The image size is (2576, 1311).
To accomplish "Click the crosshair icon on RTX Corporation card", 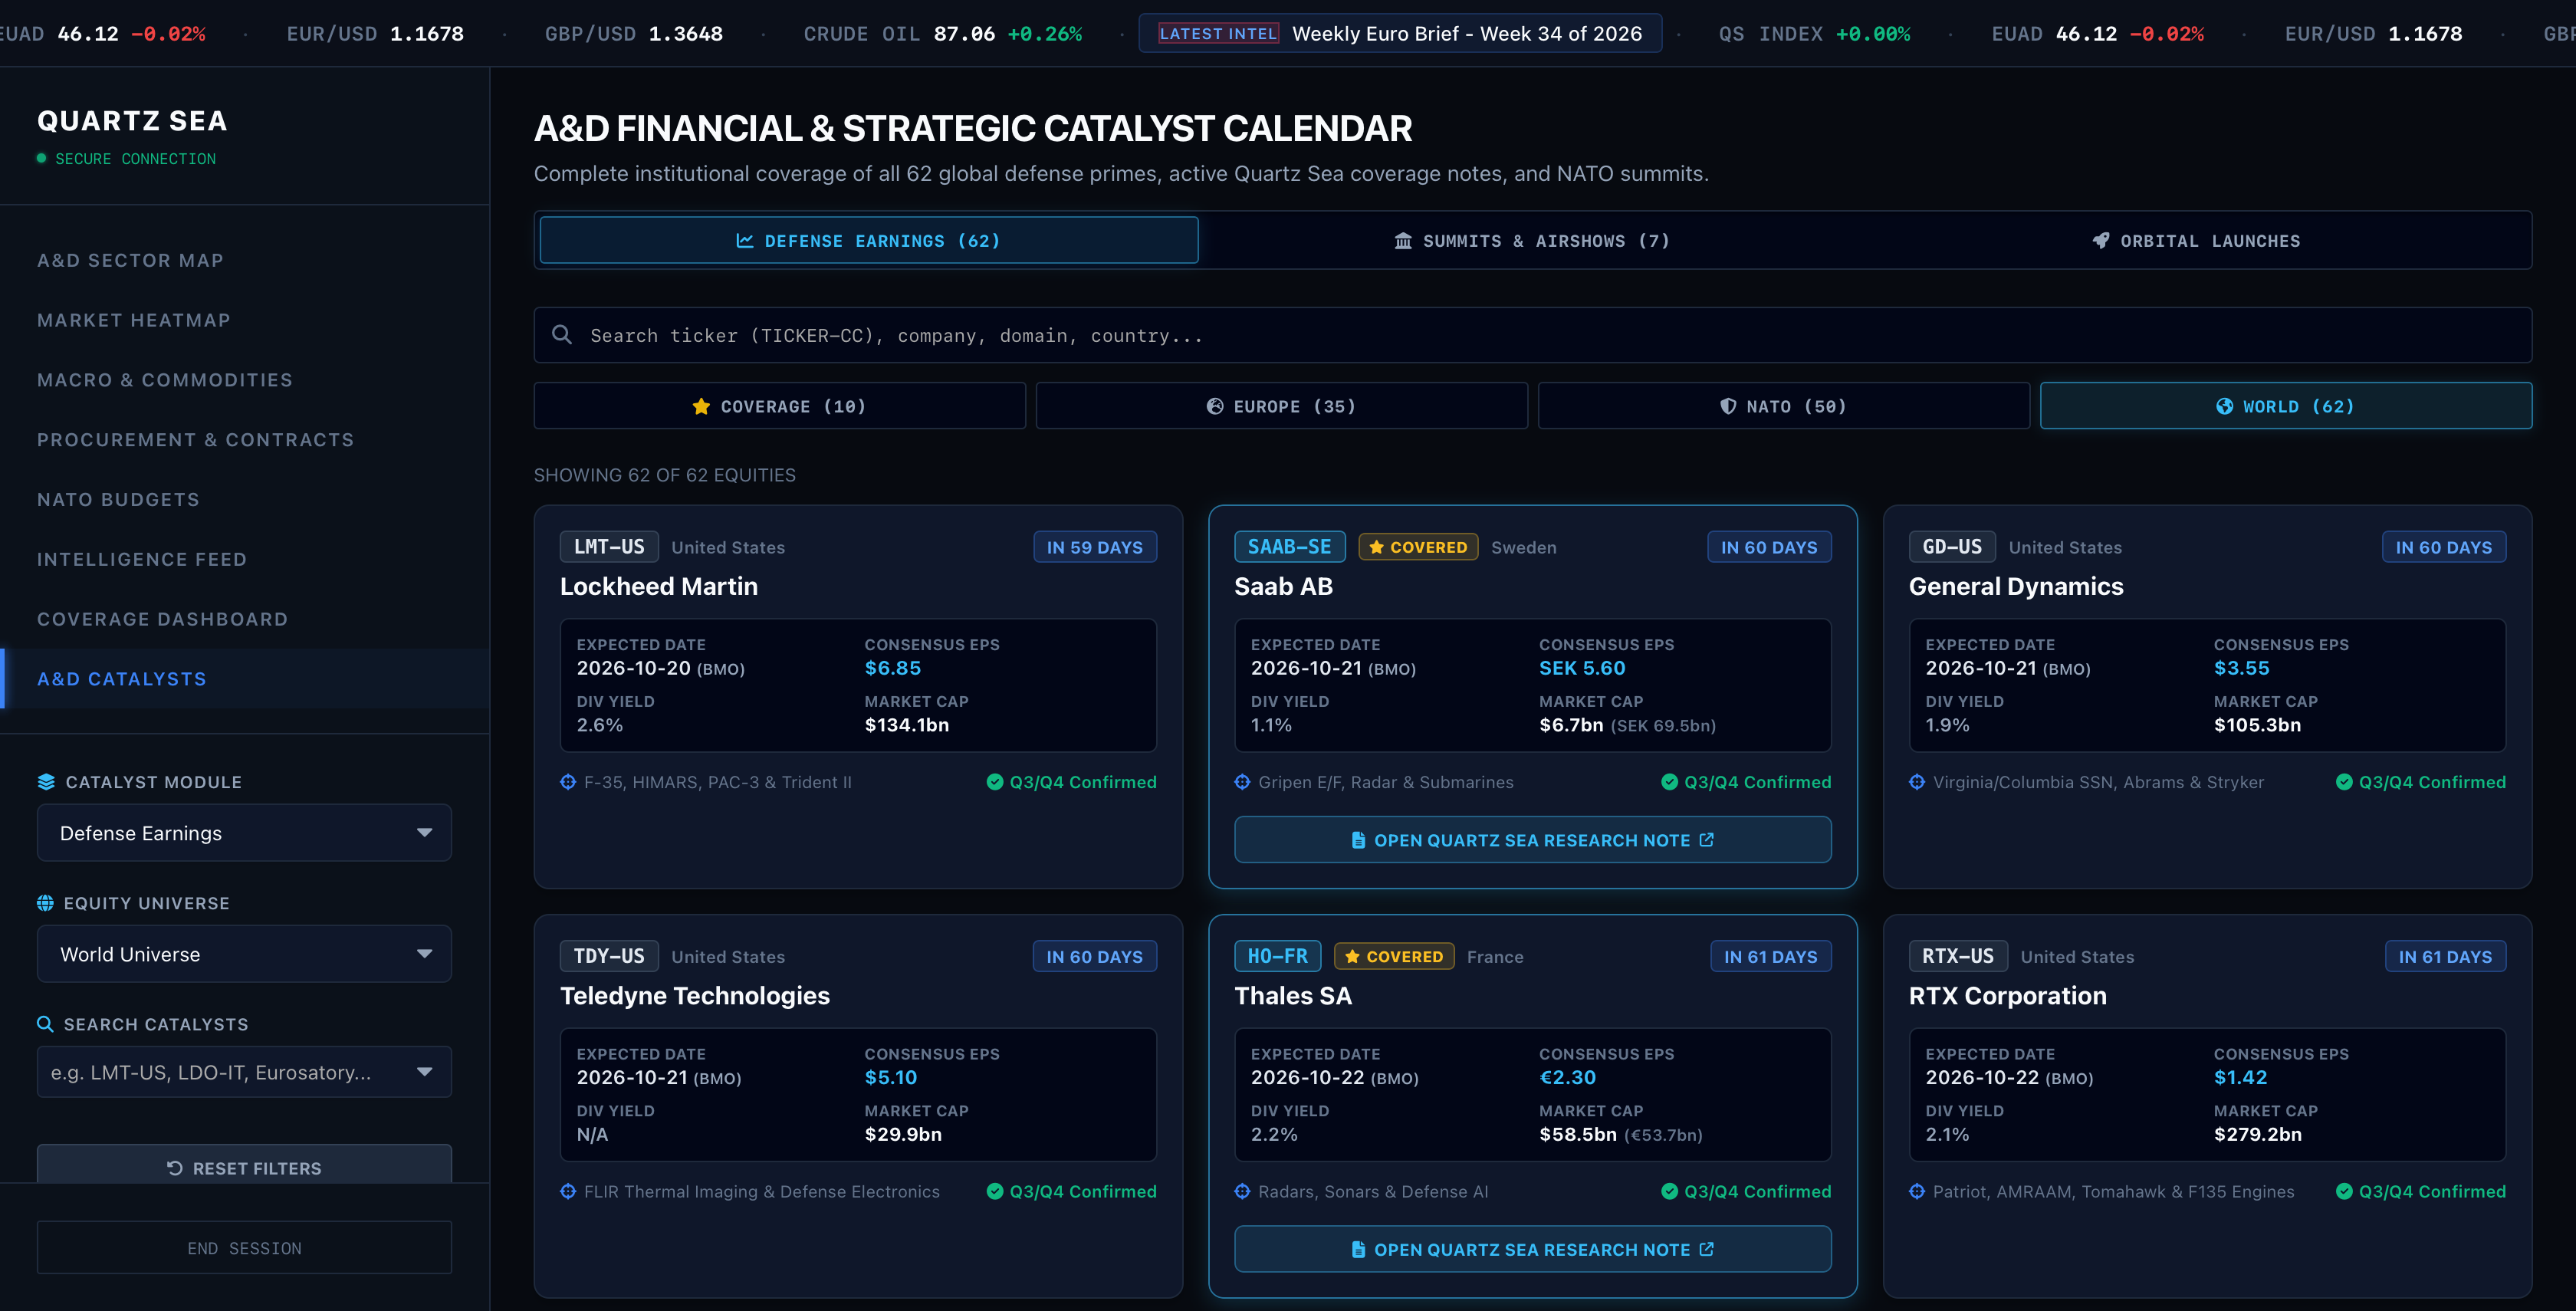I will [x=1917, y=1191].
